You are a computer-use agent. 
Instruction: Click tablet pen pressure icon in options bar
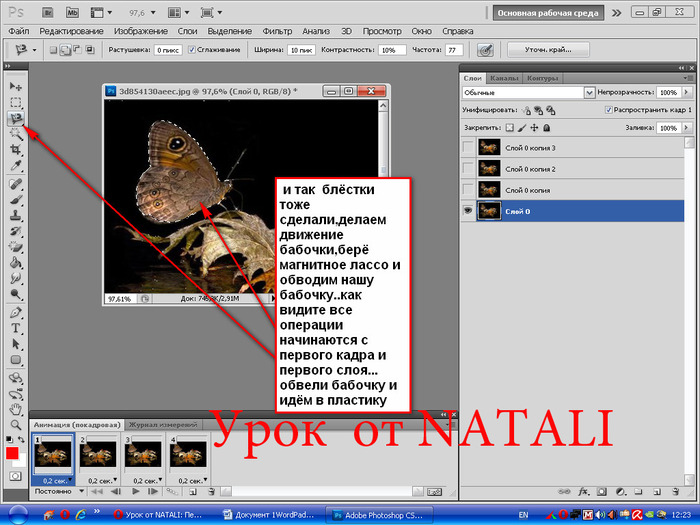[x=485, y=50]
